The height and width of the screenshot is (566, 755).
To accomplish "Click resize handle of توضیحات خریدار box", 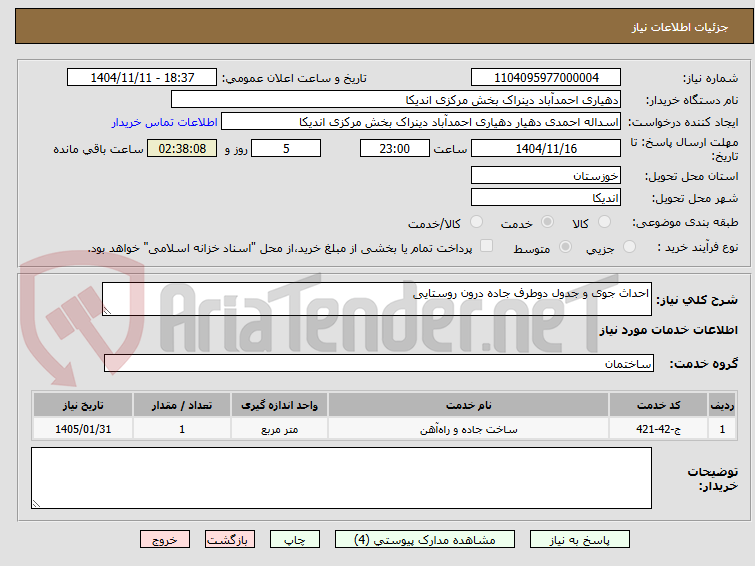I will tap(36, 504).
